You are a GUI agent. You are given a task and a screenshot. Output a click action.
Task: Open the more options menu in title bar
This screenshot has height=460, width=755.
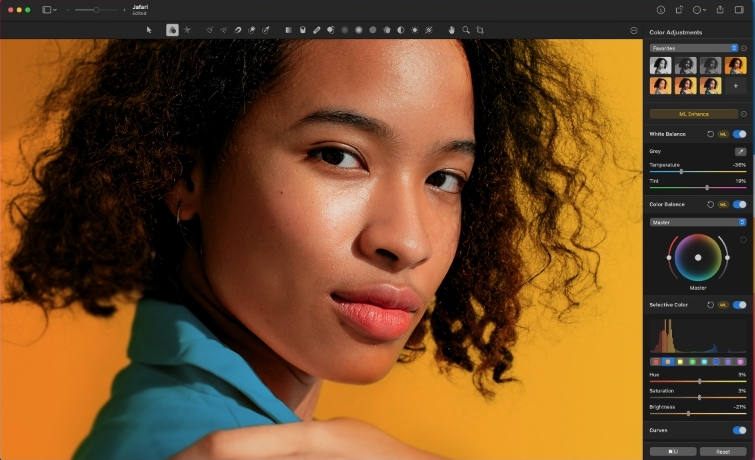tap(699, 10)
